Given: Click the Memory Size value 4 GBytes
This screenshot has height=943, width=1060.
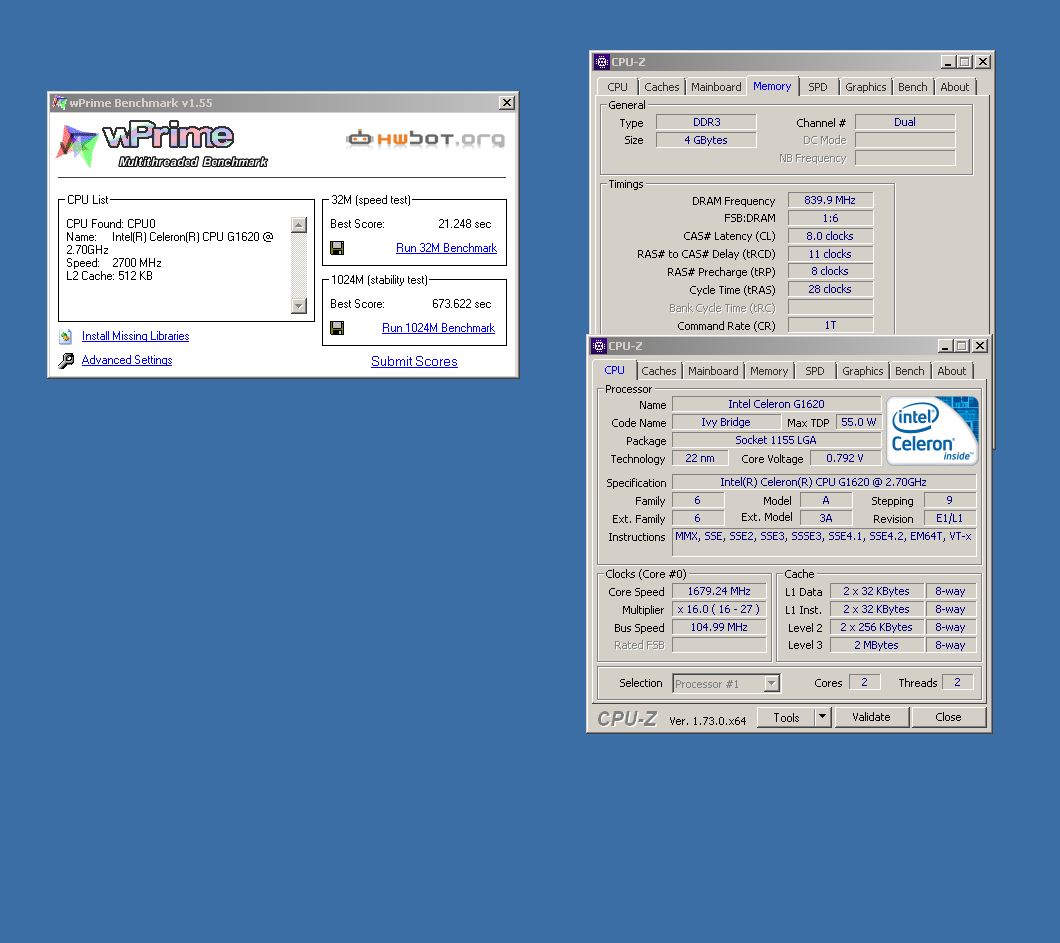Looking at the screenshot, I should 706,140.
